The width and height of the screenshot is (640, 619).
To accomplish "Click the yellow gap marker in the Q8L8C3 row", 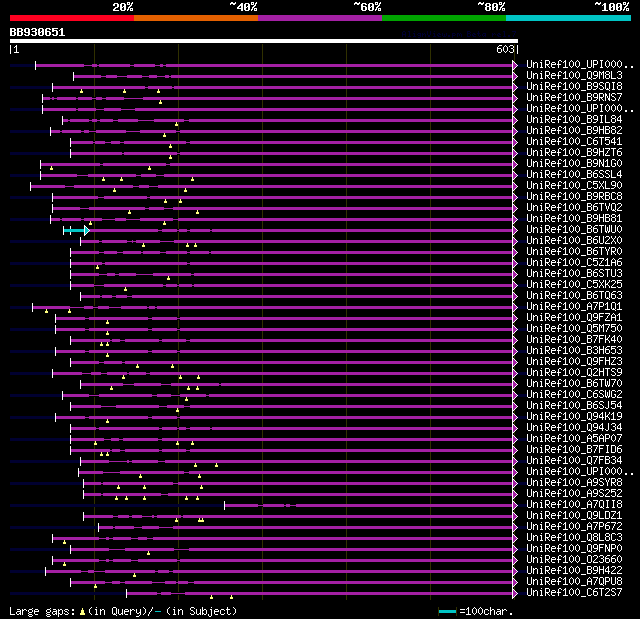I will pyautogui.click(x=64, y=542).
